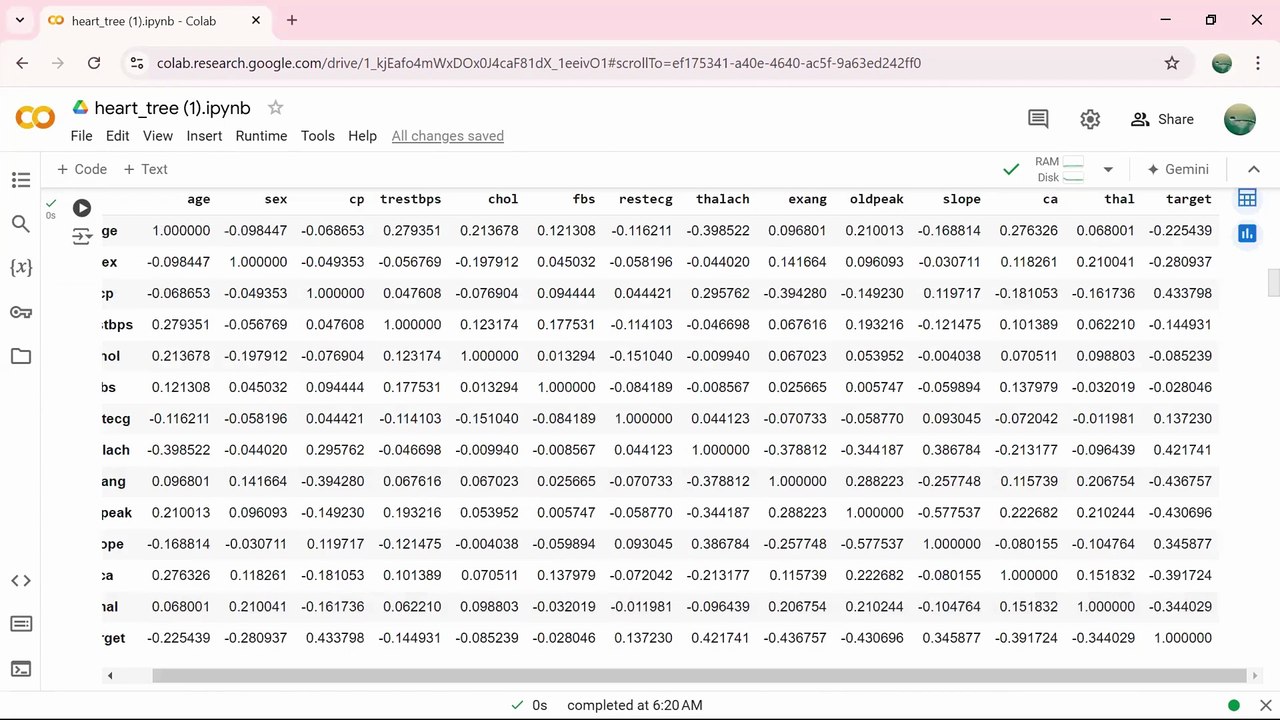
Task: Open a new browser tab
Action: click(292, 20)
